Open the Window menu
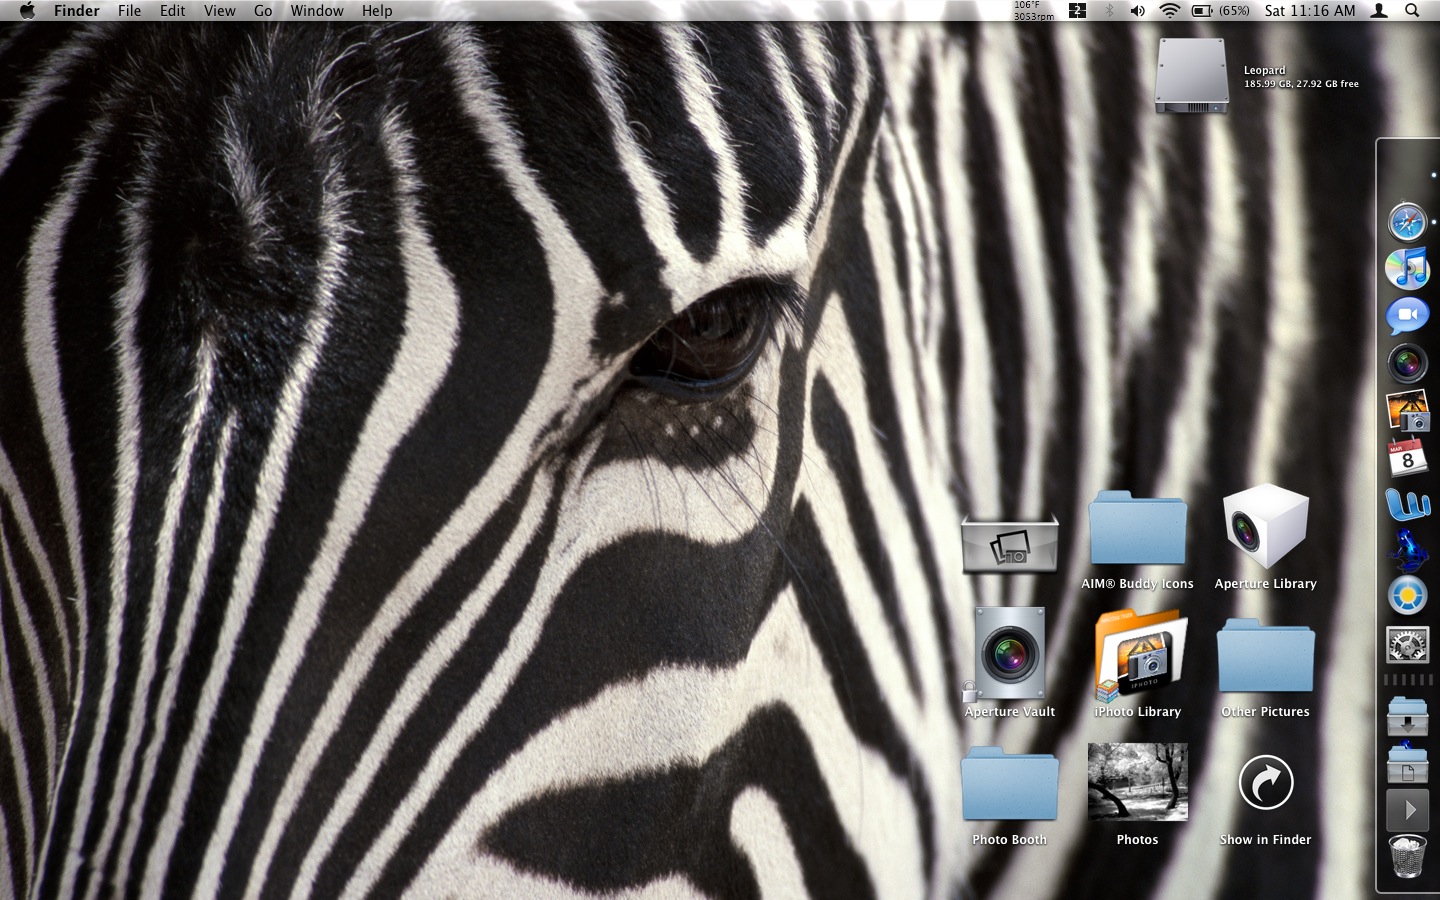This screenshot has height=900, width=1440. 317,11
